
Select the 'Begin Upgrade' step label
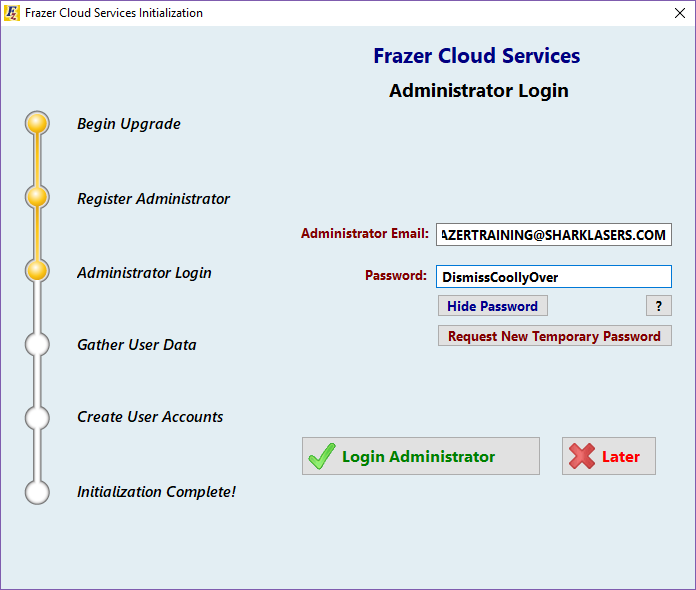tap(129, 124)
